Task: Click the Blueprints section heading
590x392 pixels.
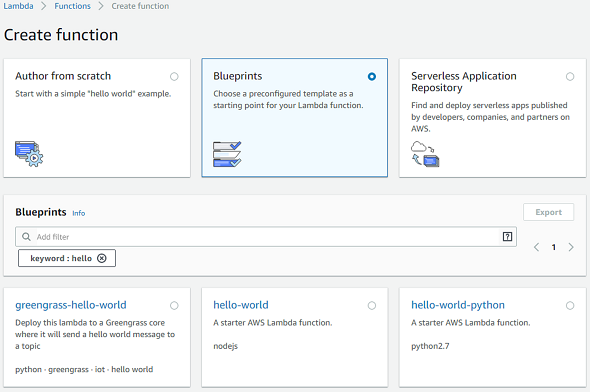Action: point(41,212)
